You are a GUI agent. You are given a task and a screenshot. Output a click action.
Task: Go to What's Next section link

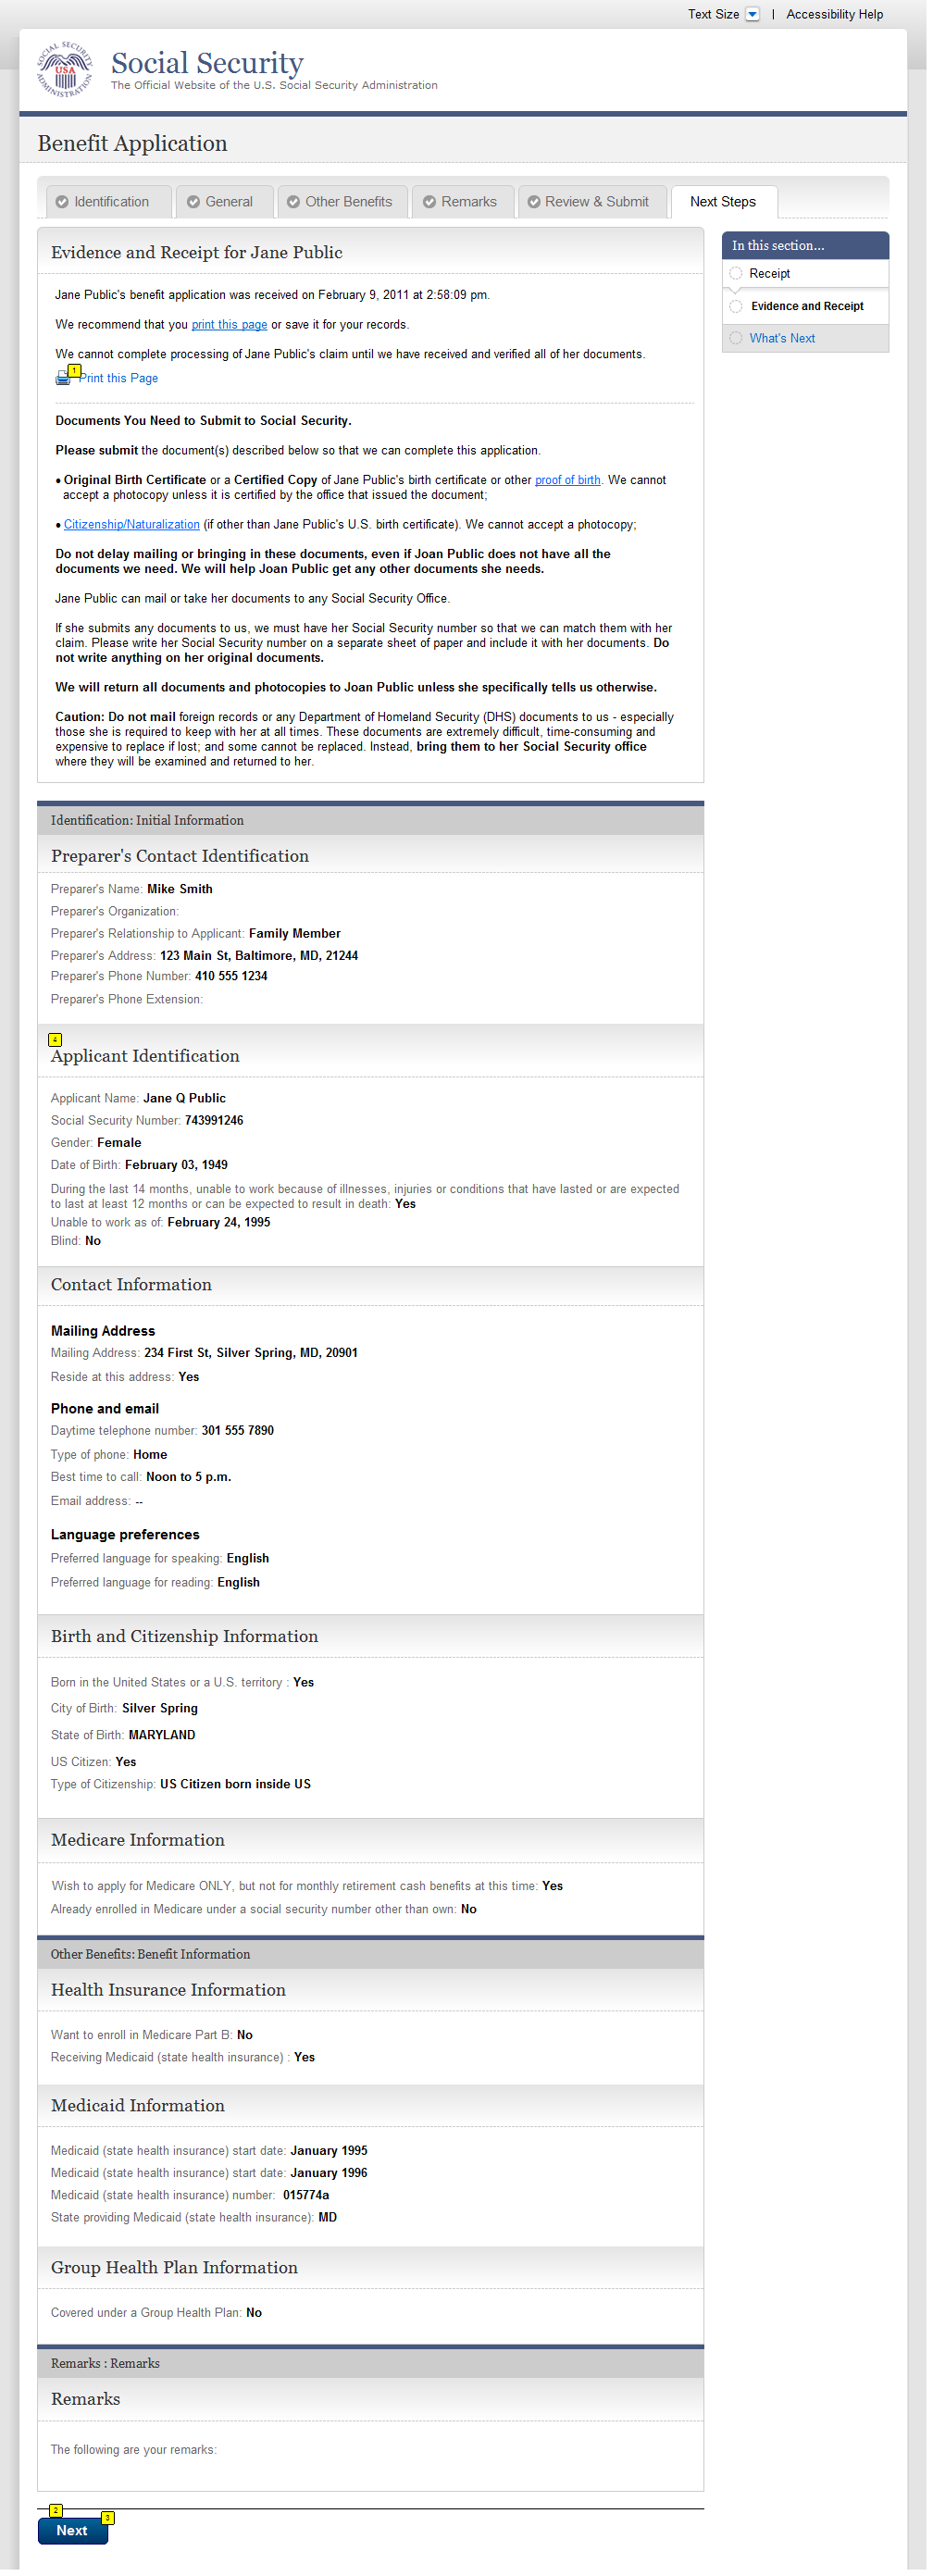(782, 338)
